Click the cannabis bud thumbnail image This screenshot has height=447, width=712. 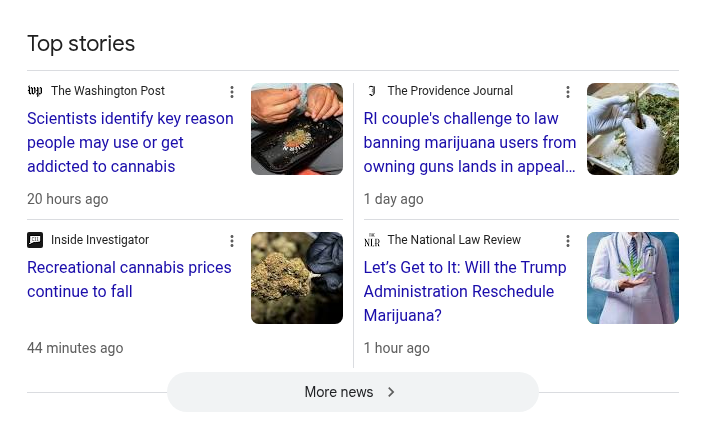[297, 278]
